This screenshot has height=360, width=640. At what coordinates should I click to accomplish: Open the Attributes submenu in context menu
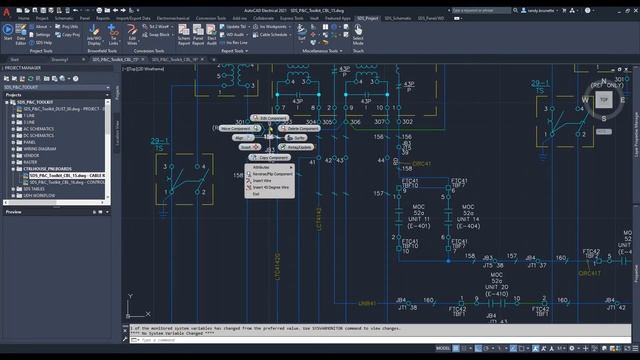pos(270,167)
